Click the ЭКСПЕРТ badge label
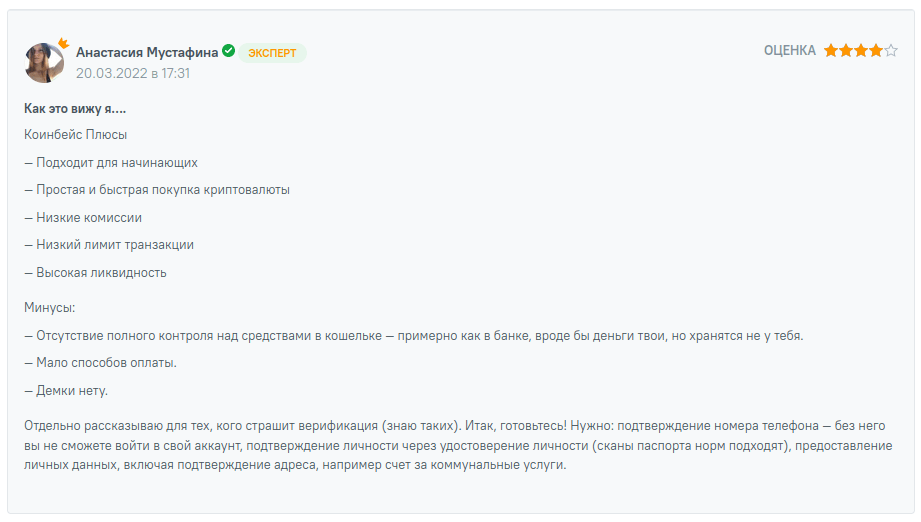 pyautogui.click(x=272, y=53)
